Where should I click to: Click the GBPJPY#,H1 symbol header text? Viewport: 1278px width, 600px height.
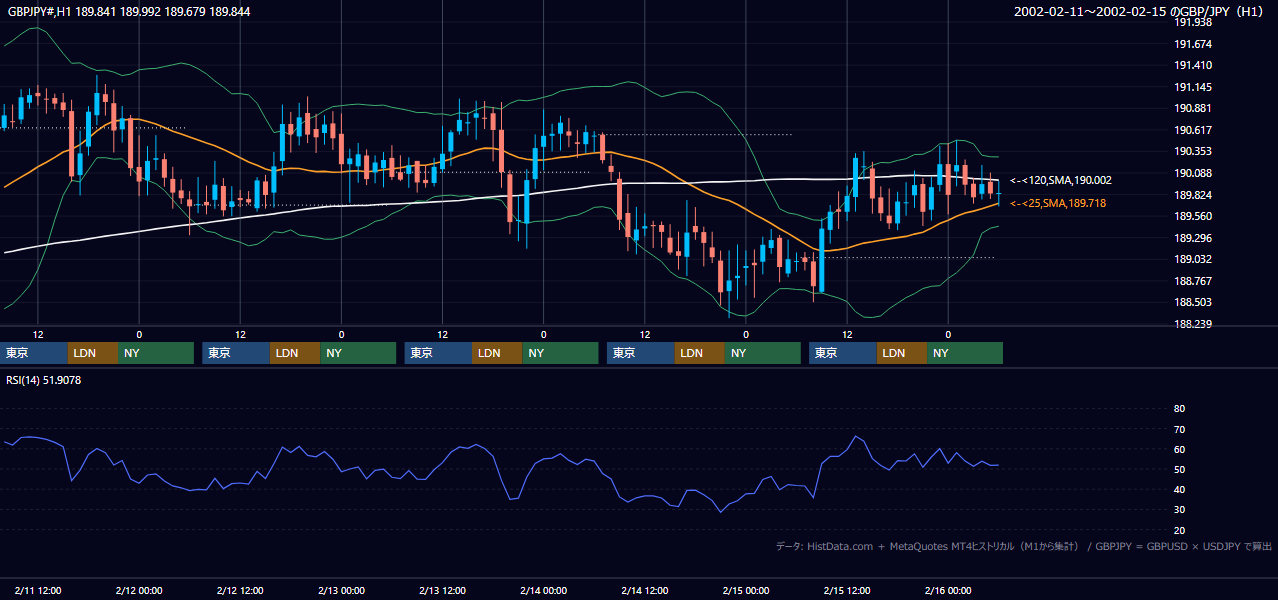[x=129, y=12]
